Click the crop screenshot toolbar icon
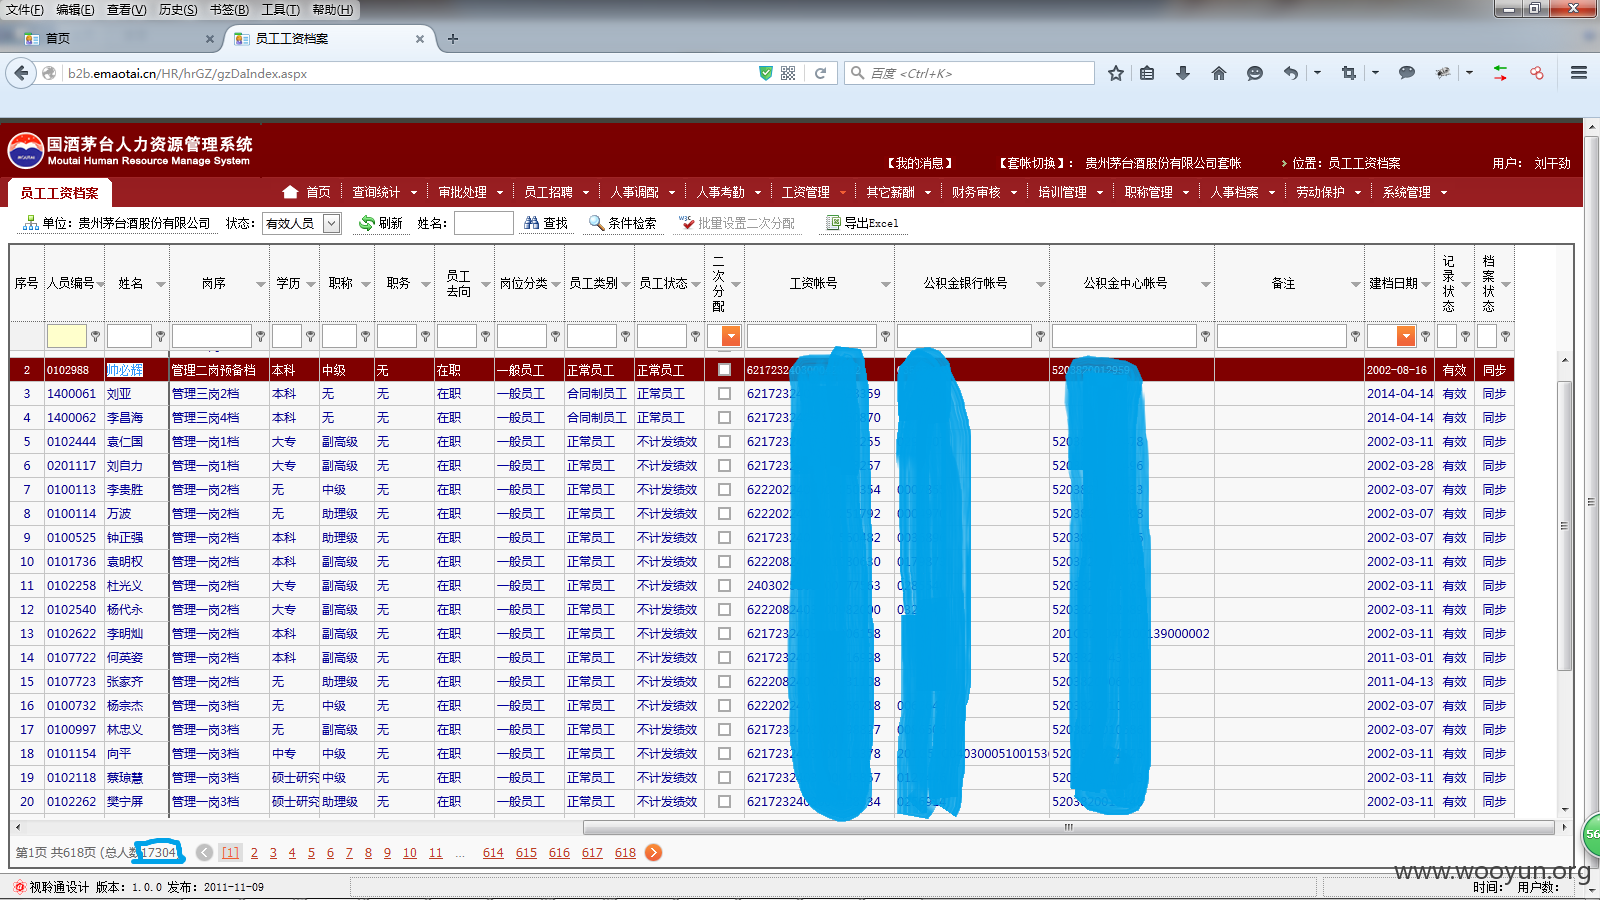The width and height of the screenshot is (1600, 900). pyautogui.click(x=1349, y=73)
